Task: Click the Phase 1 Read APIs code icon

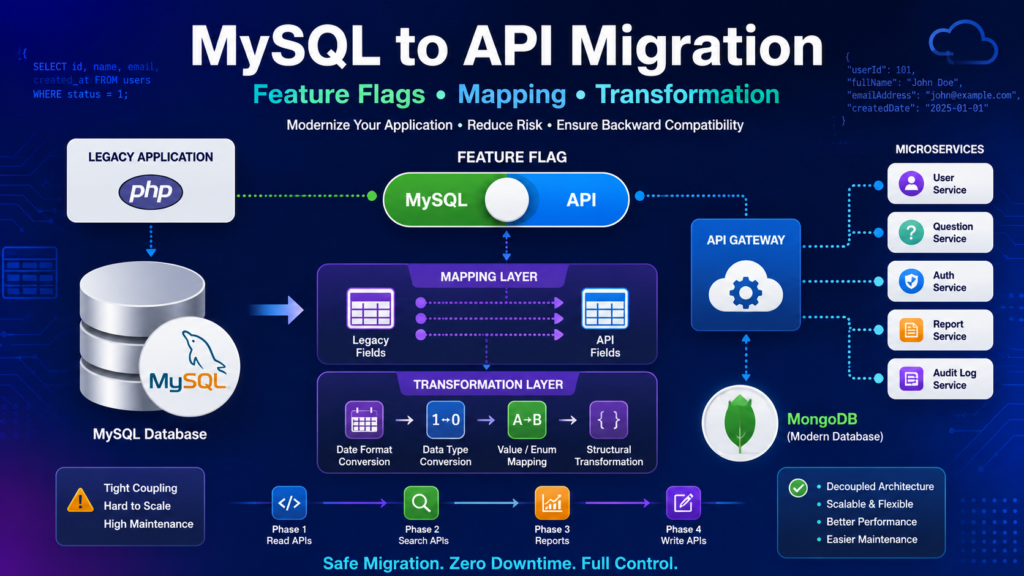Action: pos(289,503)
